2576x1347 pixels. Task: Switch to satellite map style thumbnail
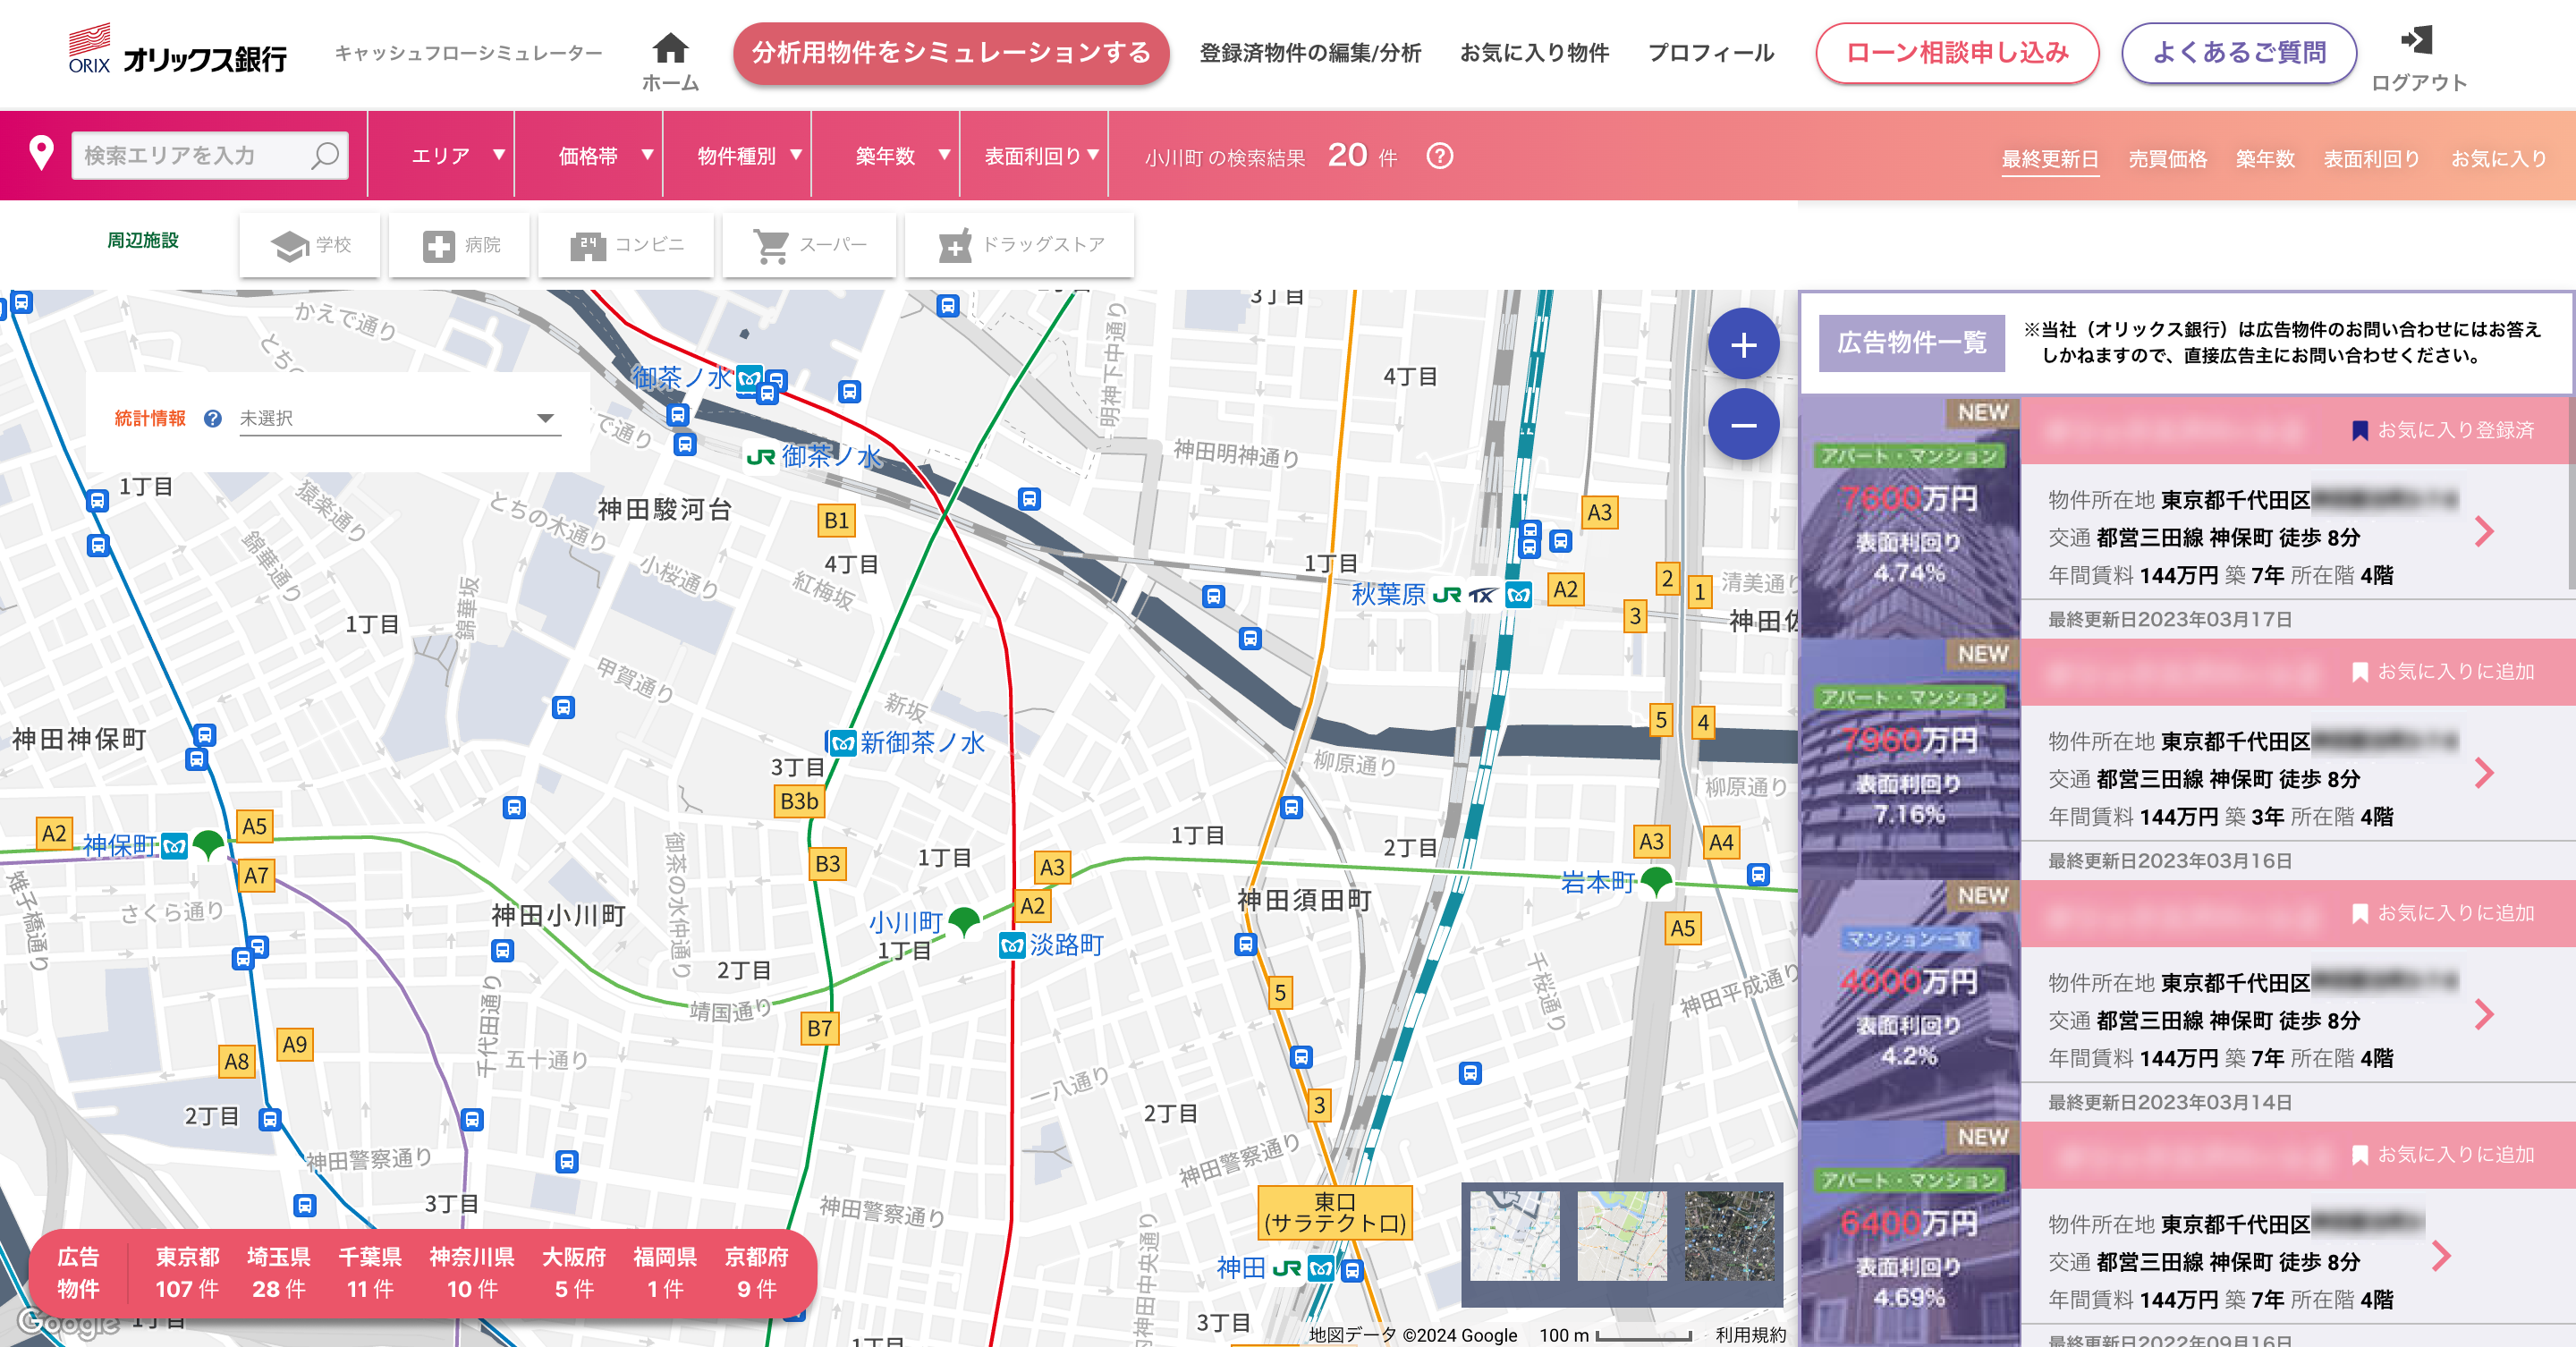coord(1730,1236)
